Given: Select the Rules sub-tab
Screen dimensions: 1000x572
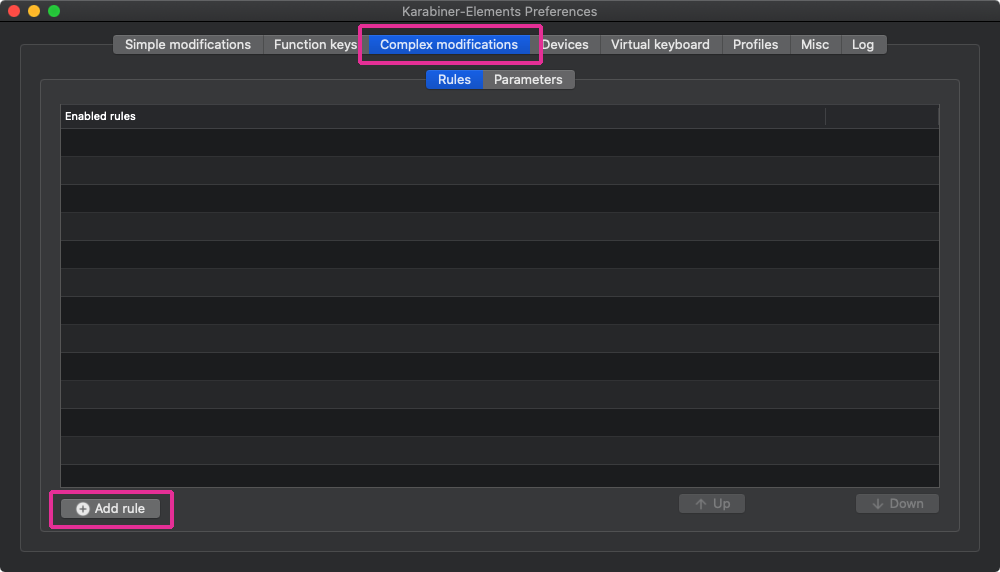Looking at the screenshot, I should pyautogui.click(x=454, y=80).
